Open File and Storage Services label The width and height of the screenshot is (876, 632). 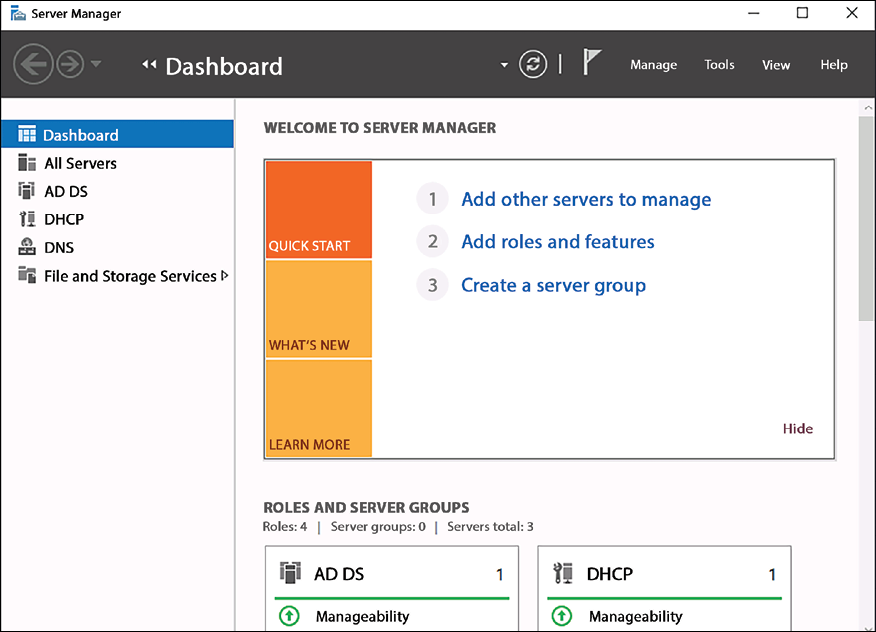130,276
